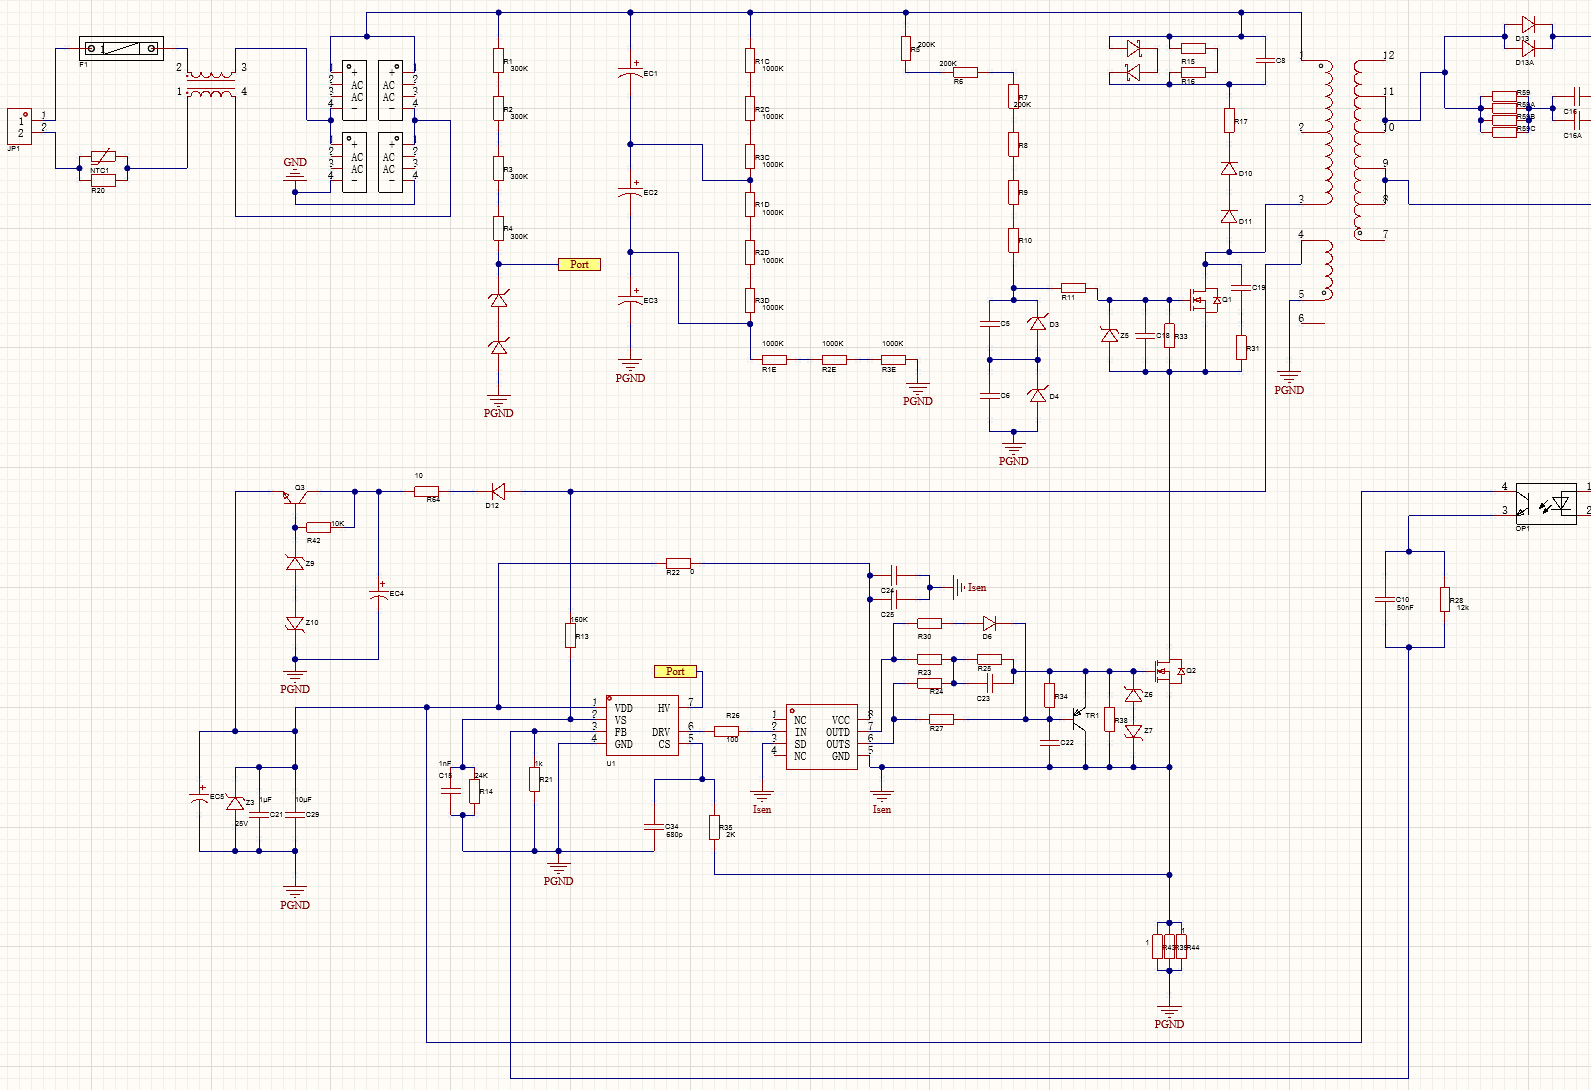Image resolution: width=1591 pixels, height=1090 pixels.
Task: Select the U1 controller IC
Action: [x=642, y=725]
